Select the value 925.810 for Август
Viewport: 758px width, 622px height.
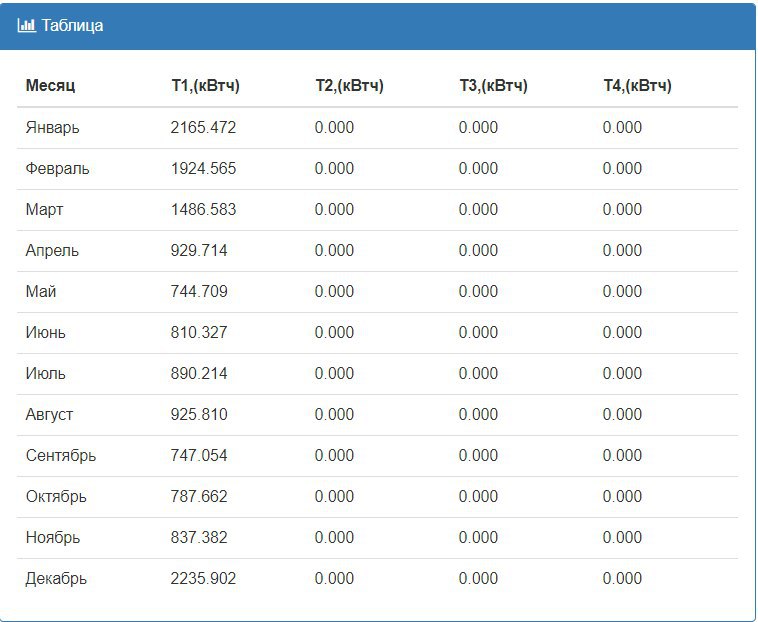point(199,415)
